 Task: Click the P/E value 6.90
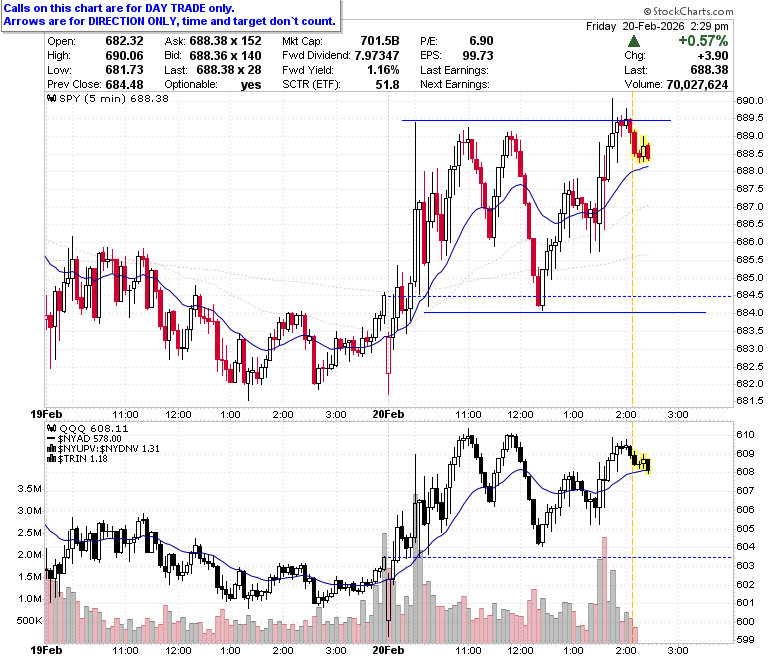tap(482, 41)
